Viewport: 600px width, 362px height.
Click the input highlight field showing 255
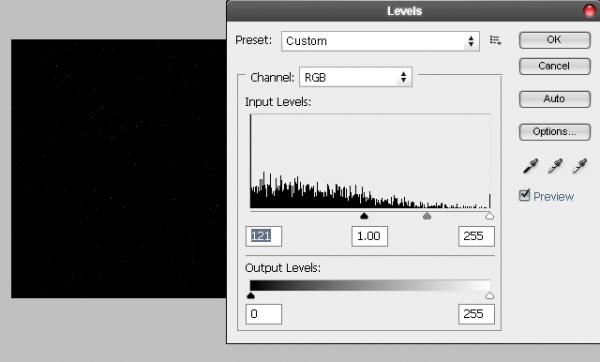476,236
